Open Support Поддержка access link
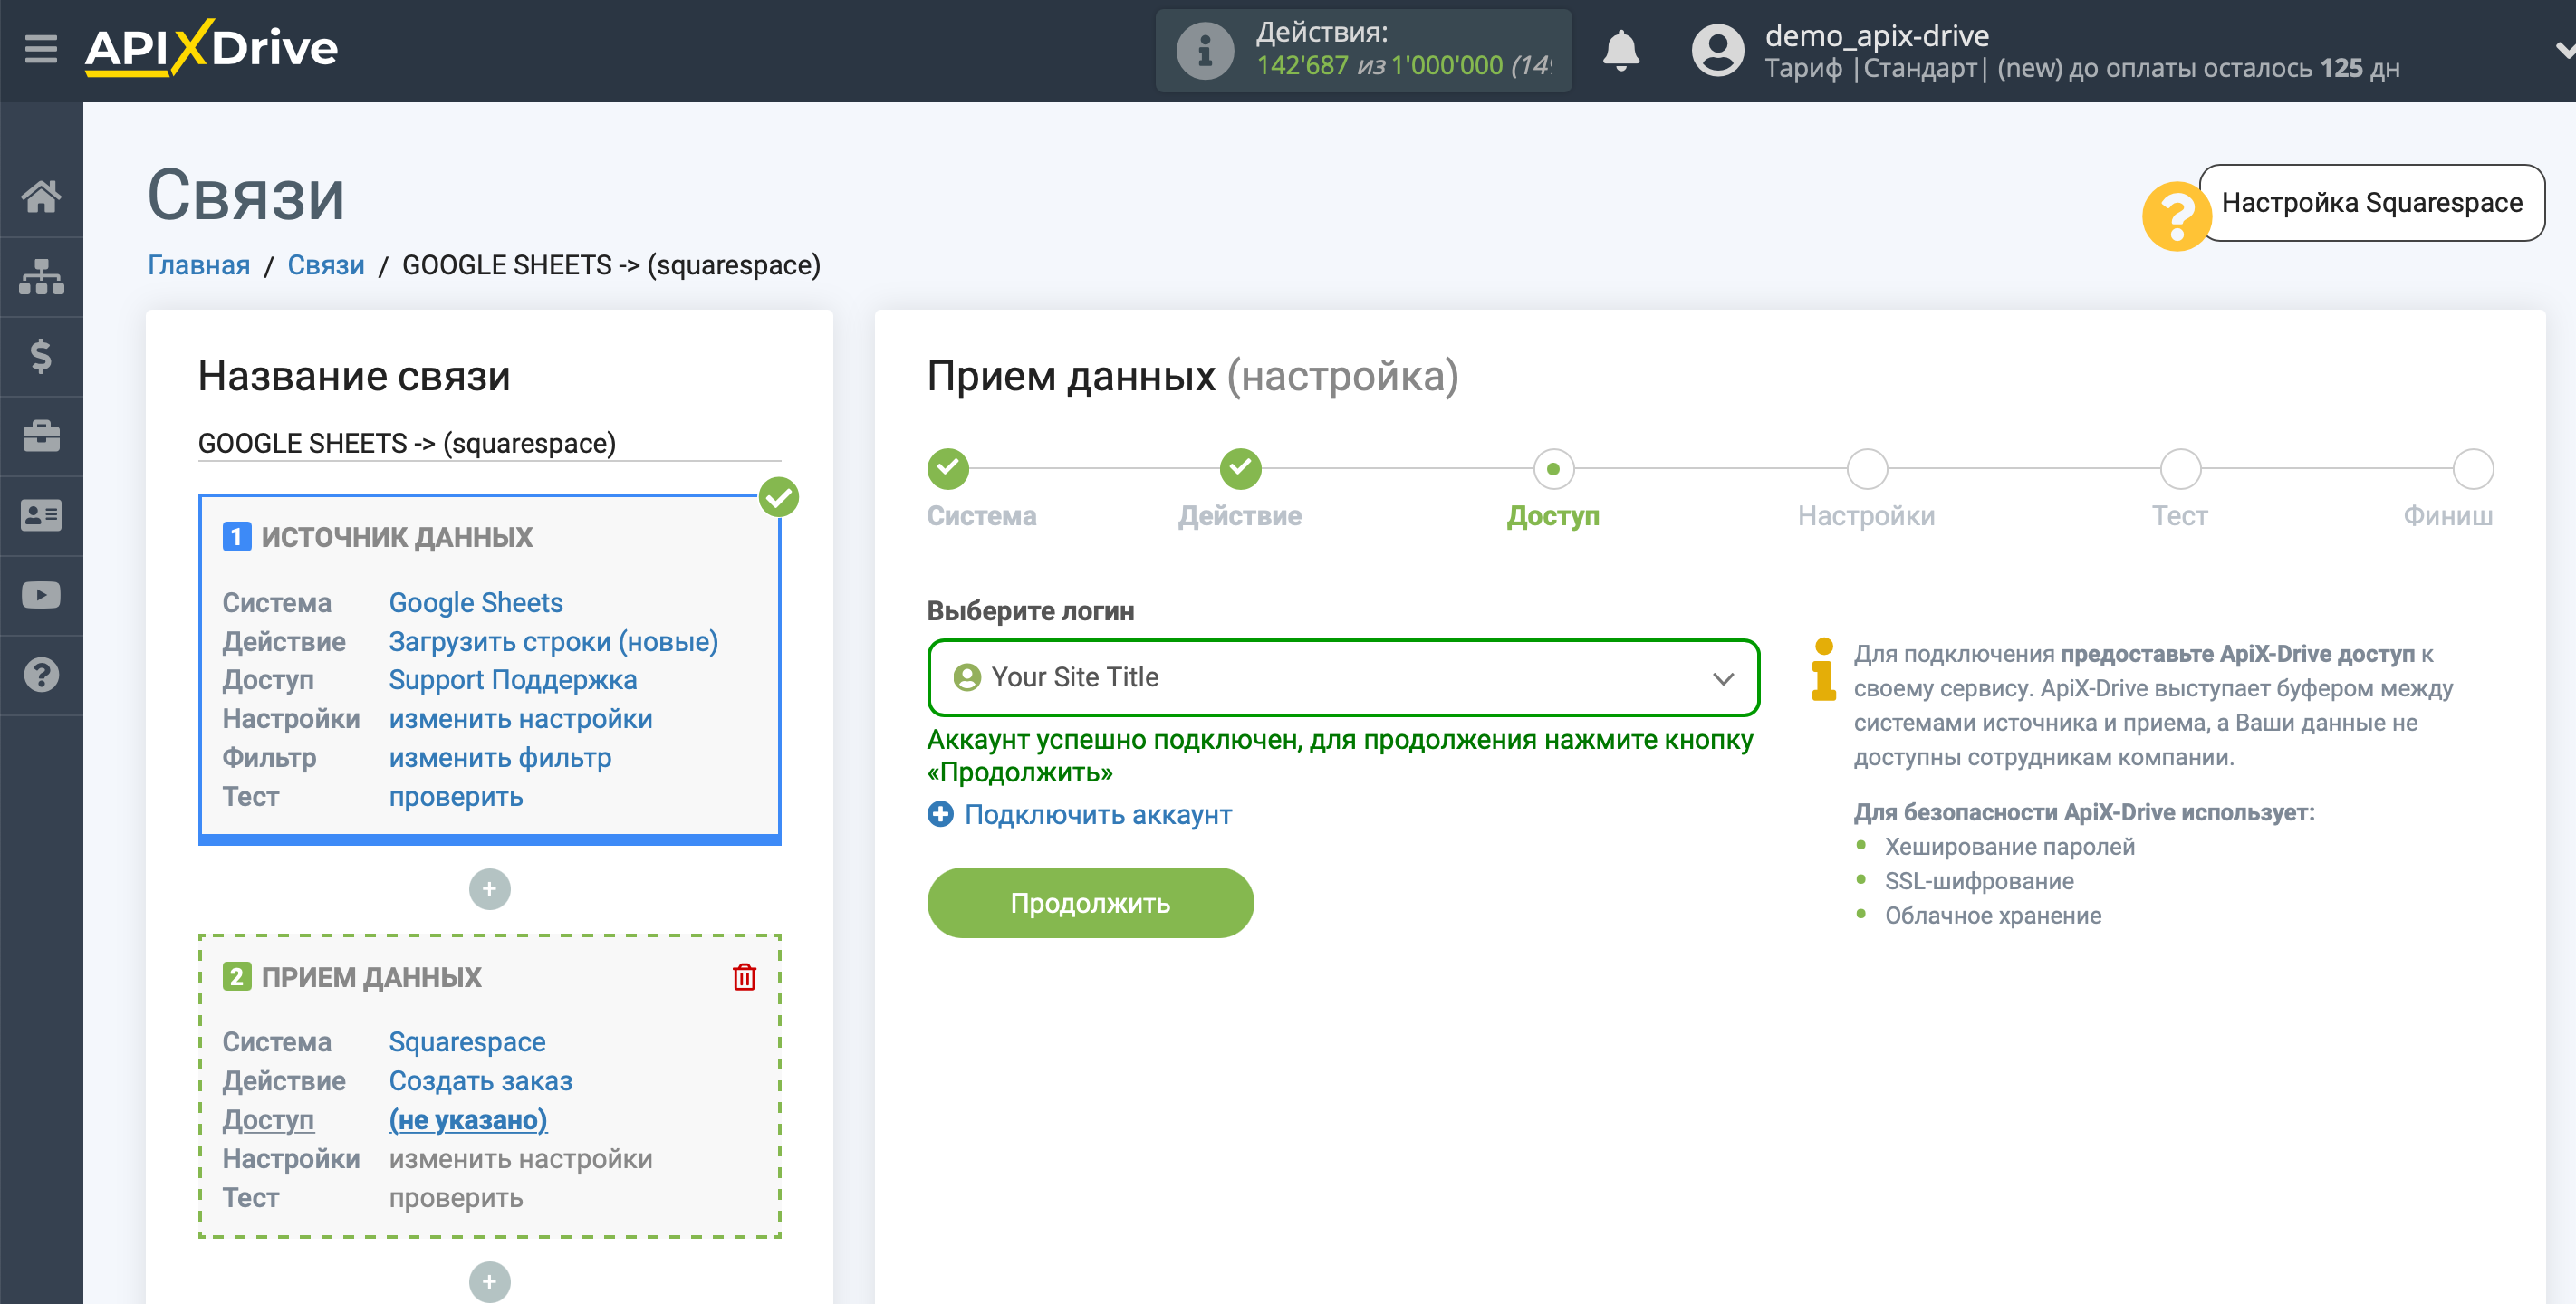2576x1304 pixels. [513, 680]
